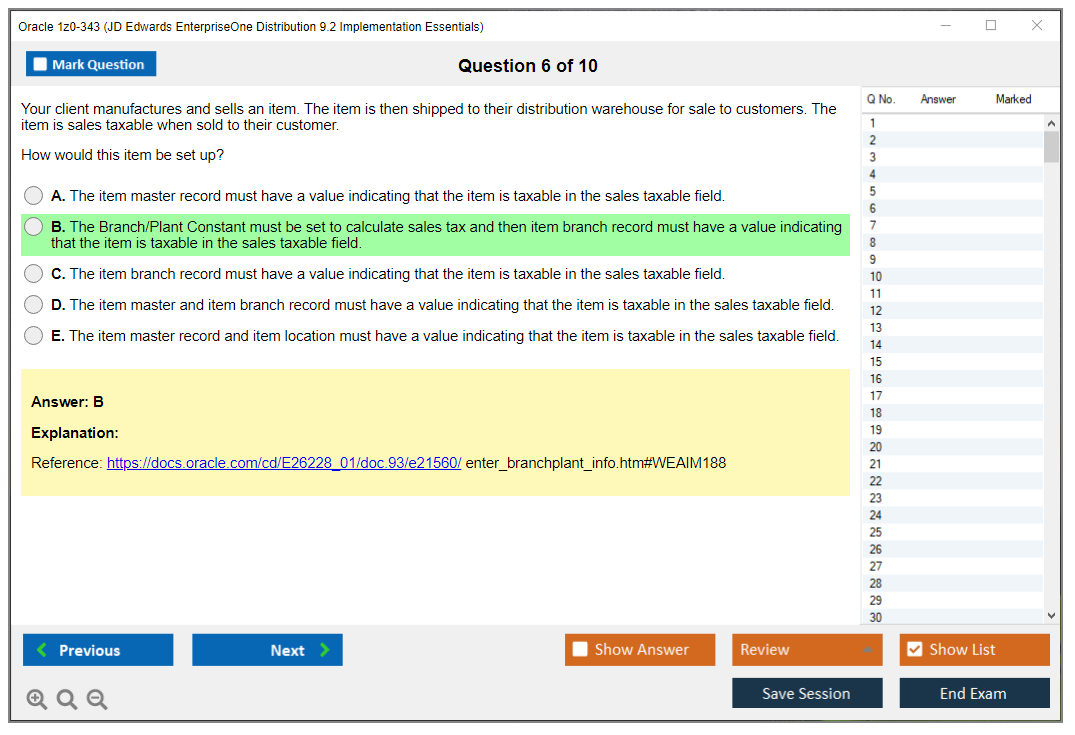
Task: Select question 10 in the list
Action: click(x=876, y=277)
